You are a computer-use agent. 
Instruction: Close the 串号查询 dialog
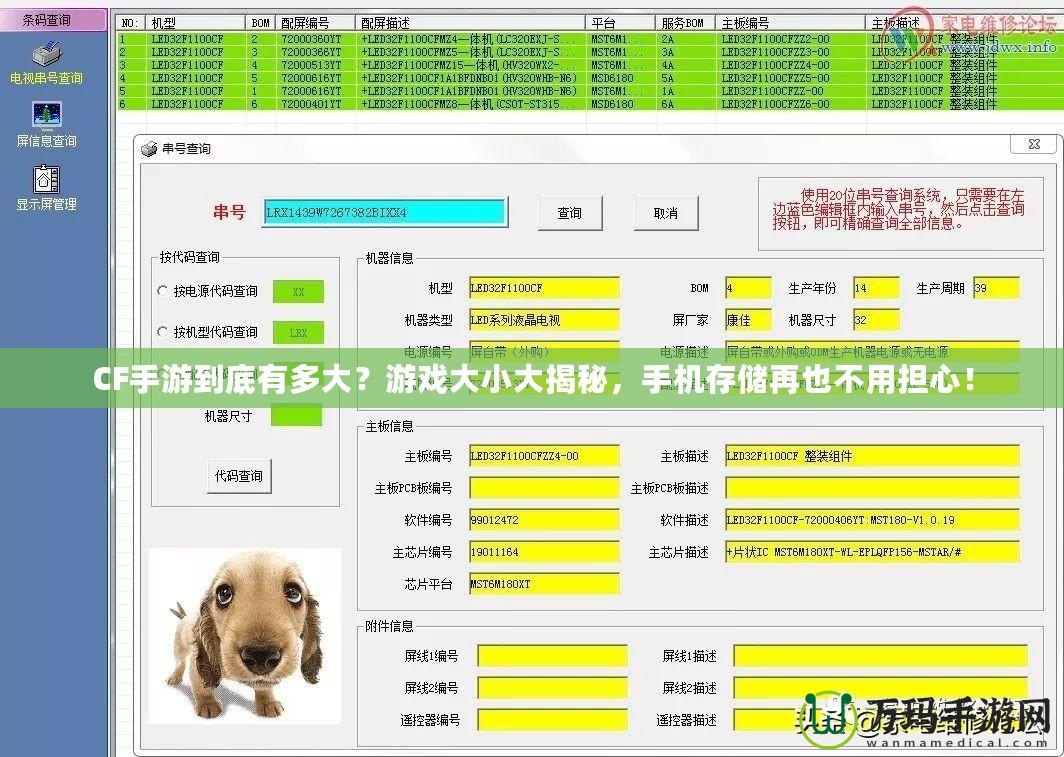pyautogui.click(x=1033, y=144)
